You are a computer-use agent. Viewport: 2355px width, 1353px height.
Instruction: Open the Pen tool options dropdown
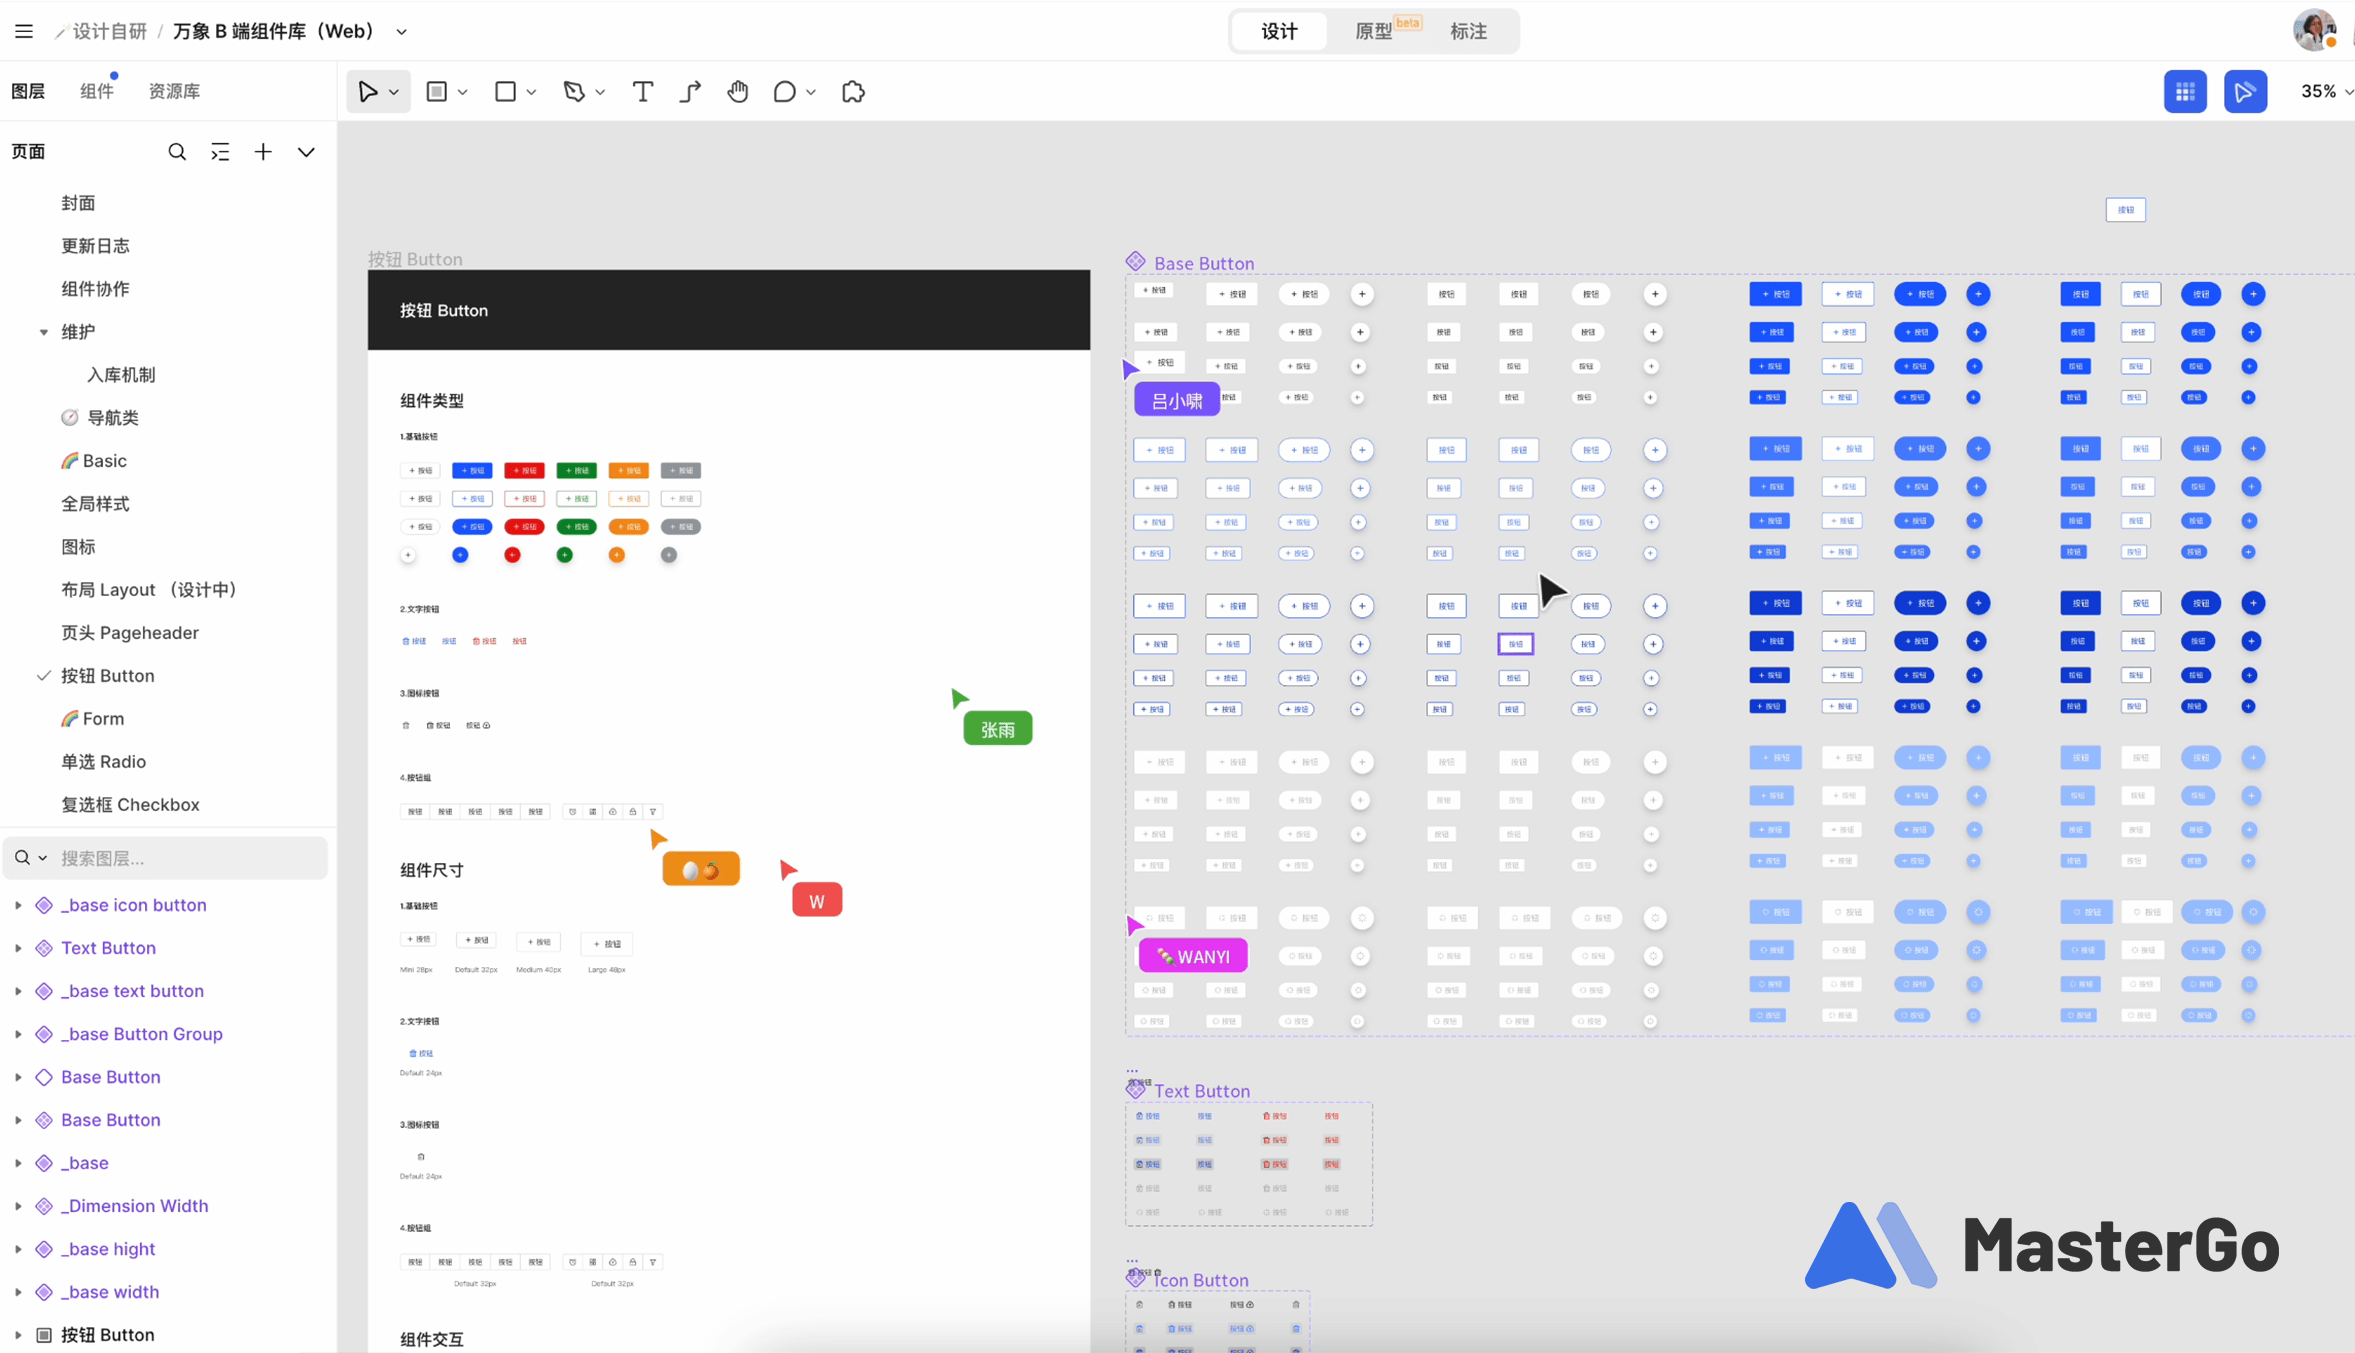(600, 92)
